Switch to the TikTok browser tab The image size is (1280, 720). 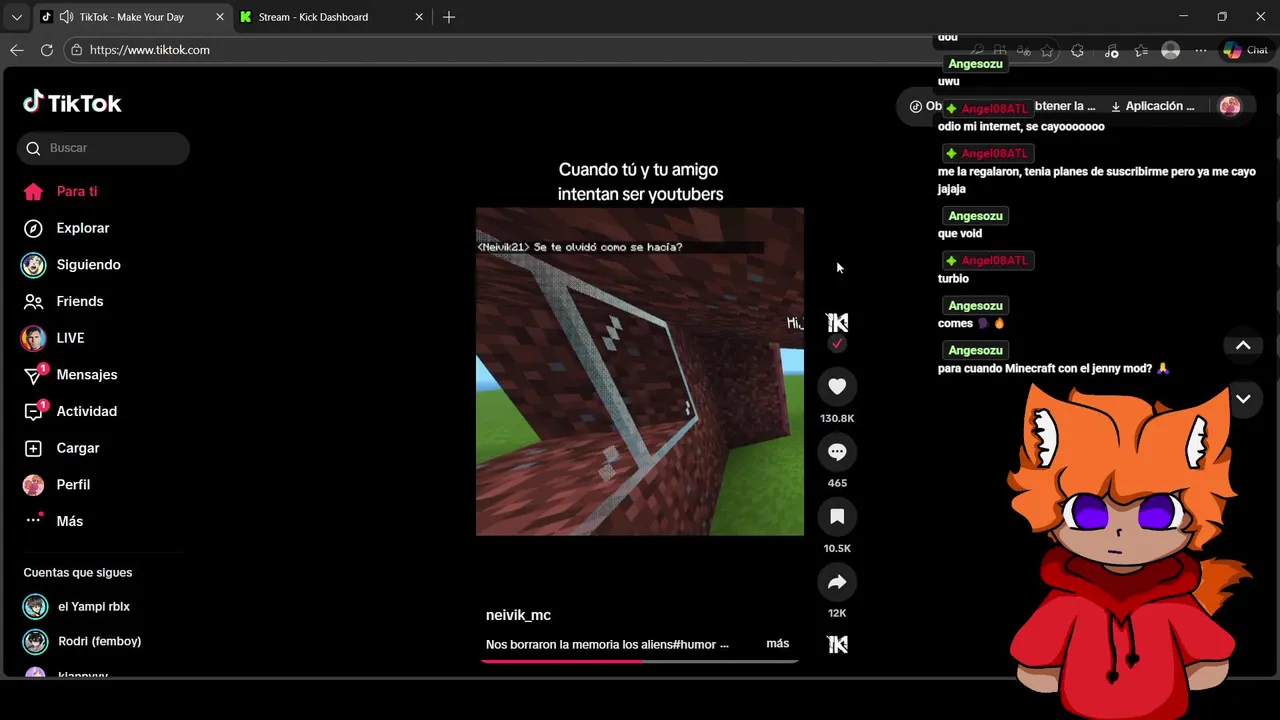pos(131,17)
